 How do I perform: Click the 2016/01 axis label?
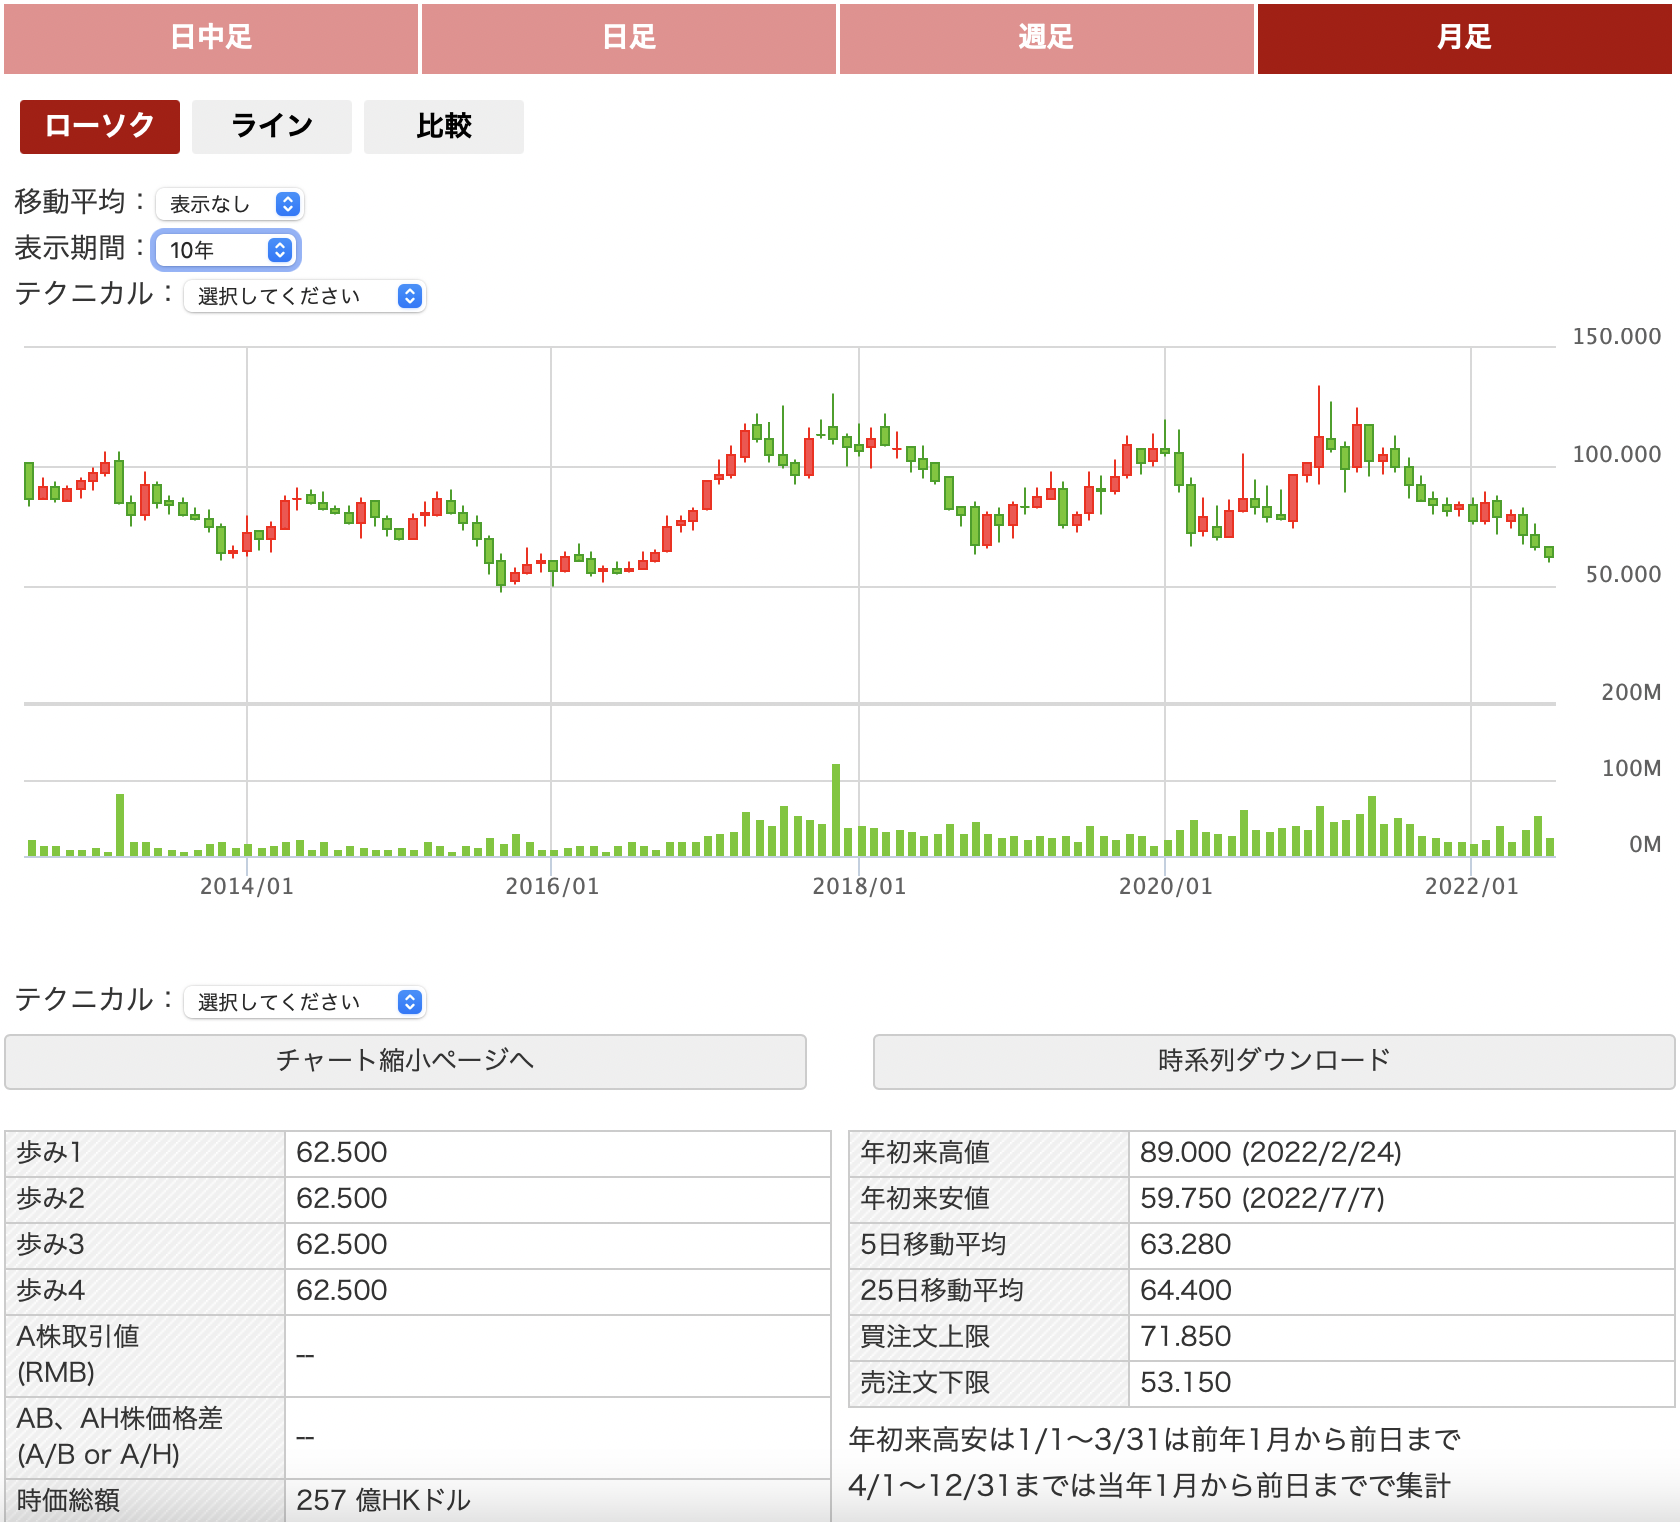point(552,886)
